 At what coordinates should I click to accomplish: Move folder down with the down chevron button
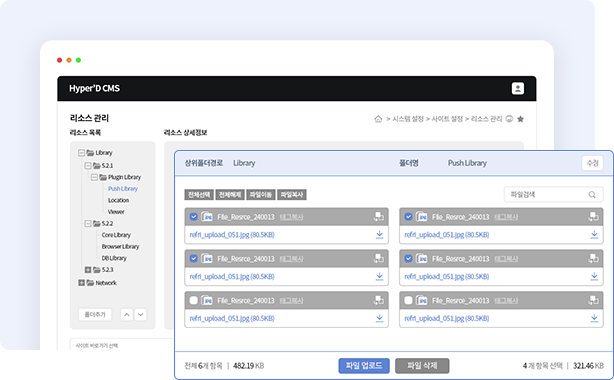click(x=141, y=315)
